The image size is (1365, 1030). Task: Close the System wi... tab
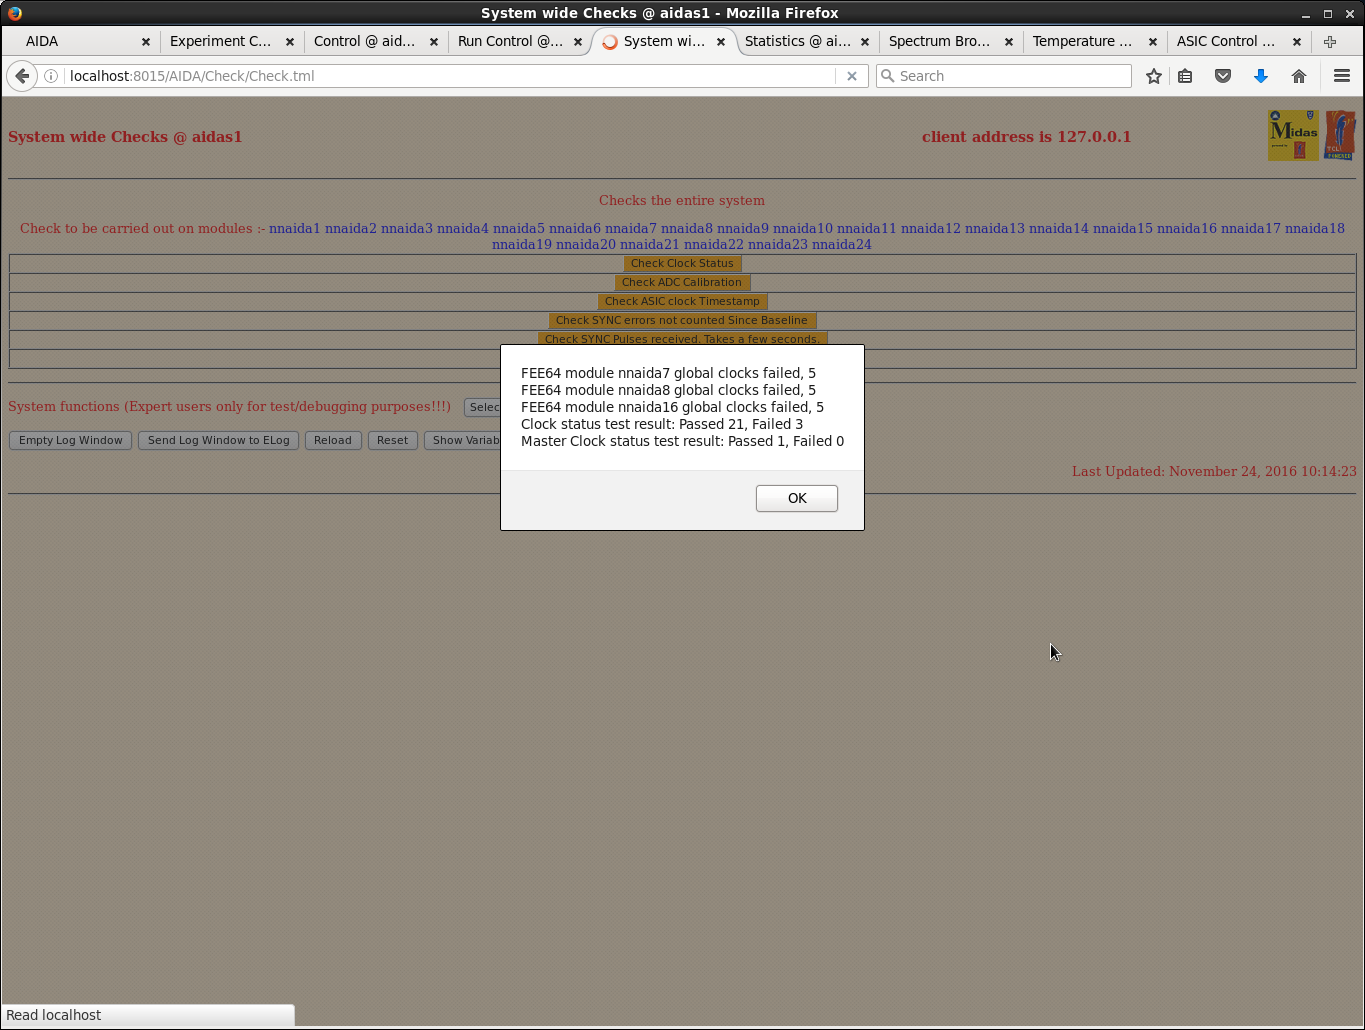coord(721,42)
